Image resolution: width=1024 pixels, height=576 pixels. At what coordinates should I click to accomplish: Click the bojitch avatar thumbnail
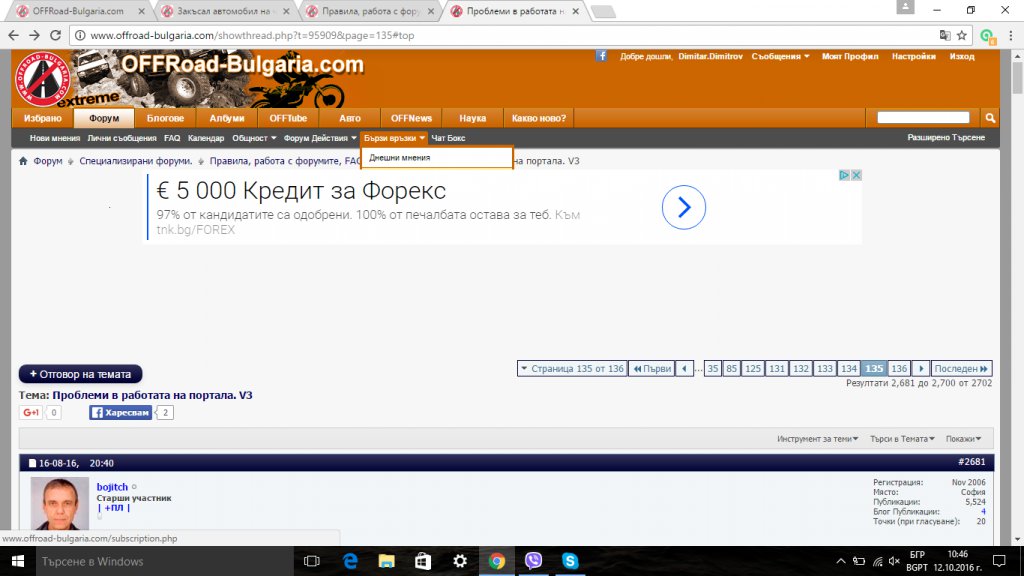tap(59, 503)
